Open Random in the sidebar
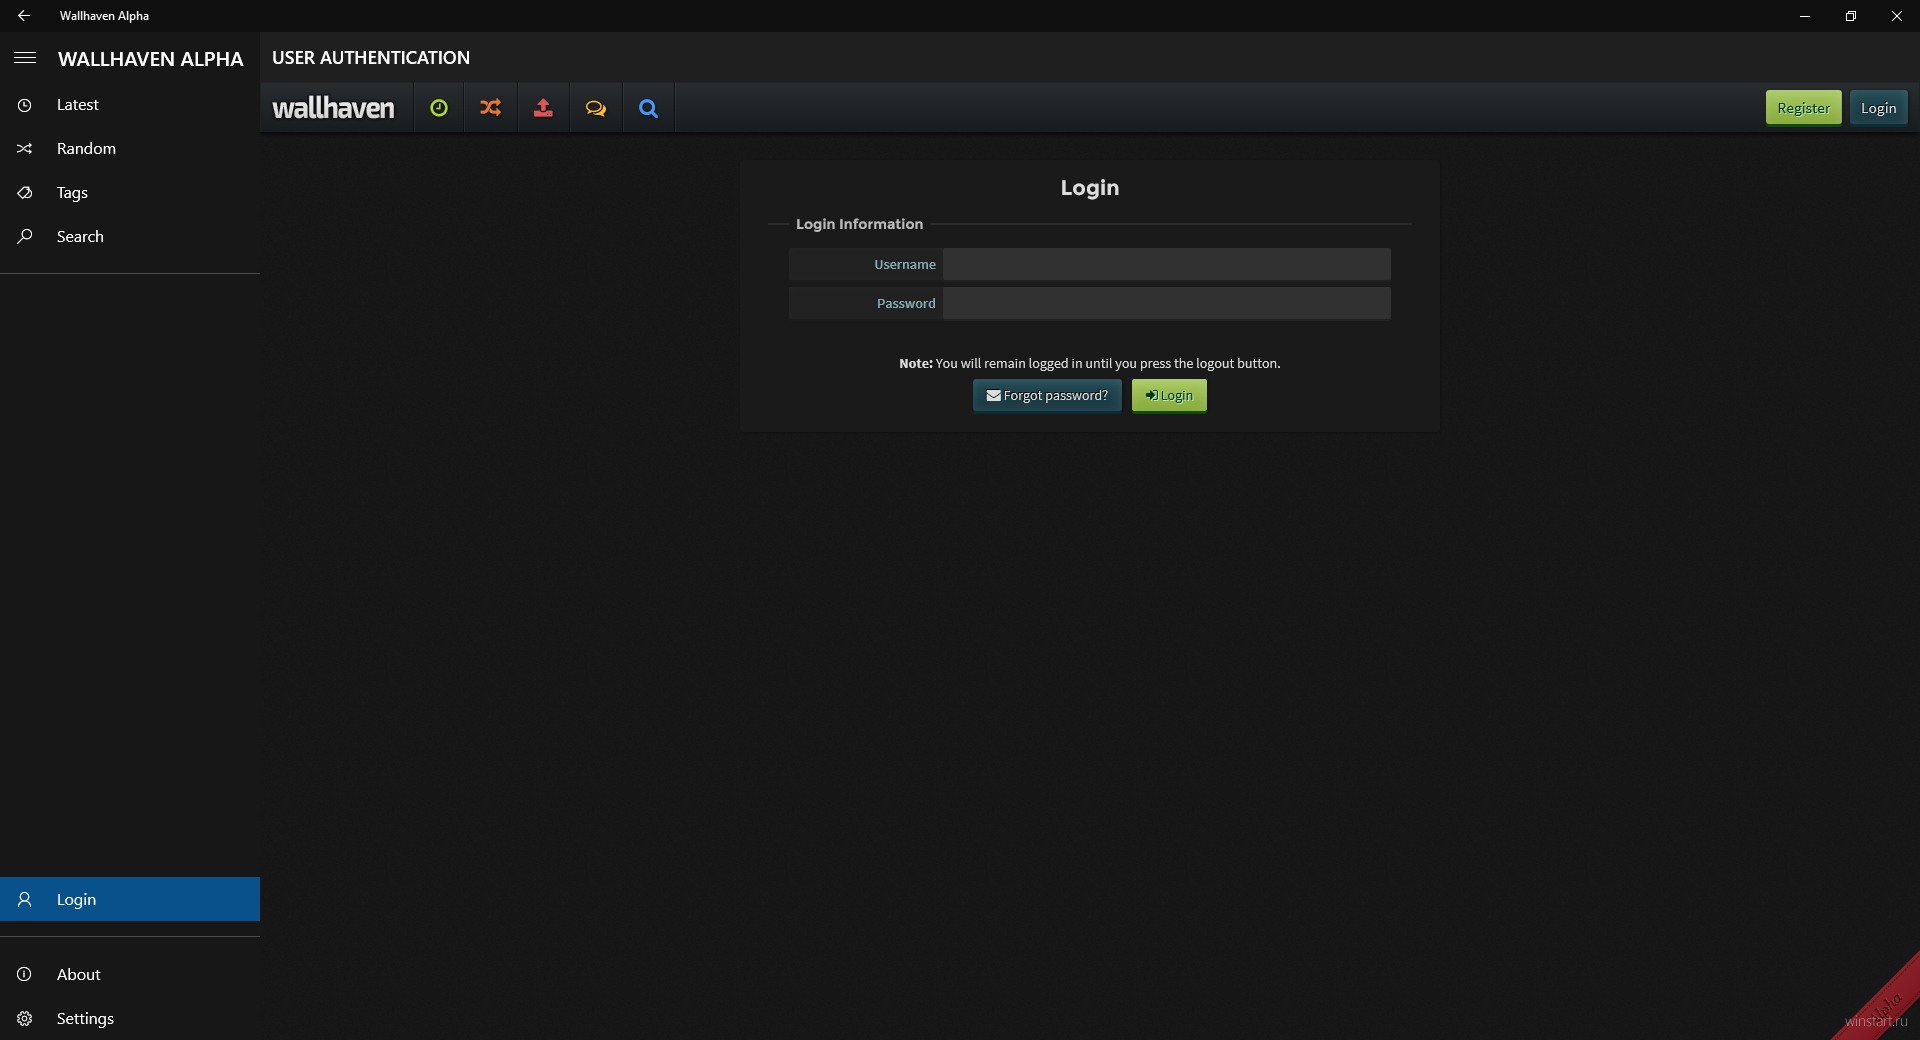 point(130,149)
